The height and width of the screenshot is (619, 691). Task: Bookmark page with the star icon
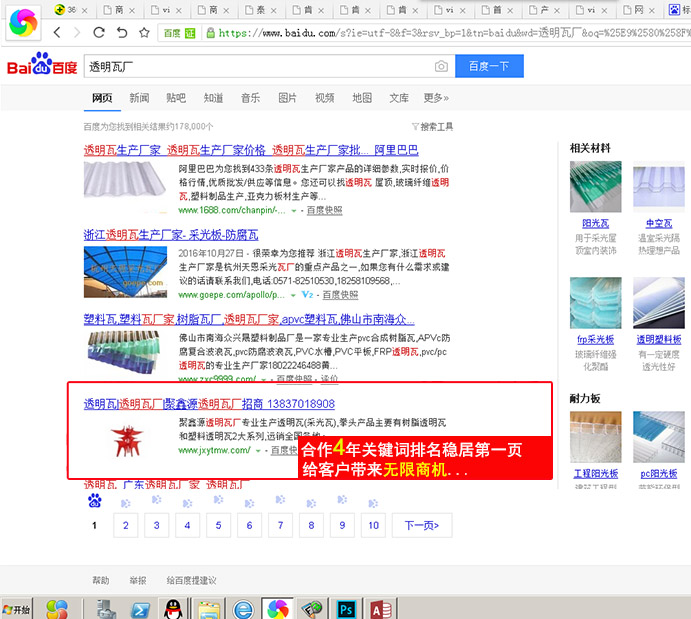pos(144,32)
